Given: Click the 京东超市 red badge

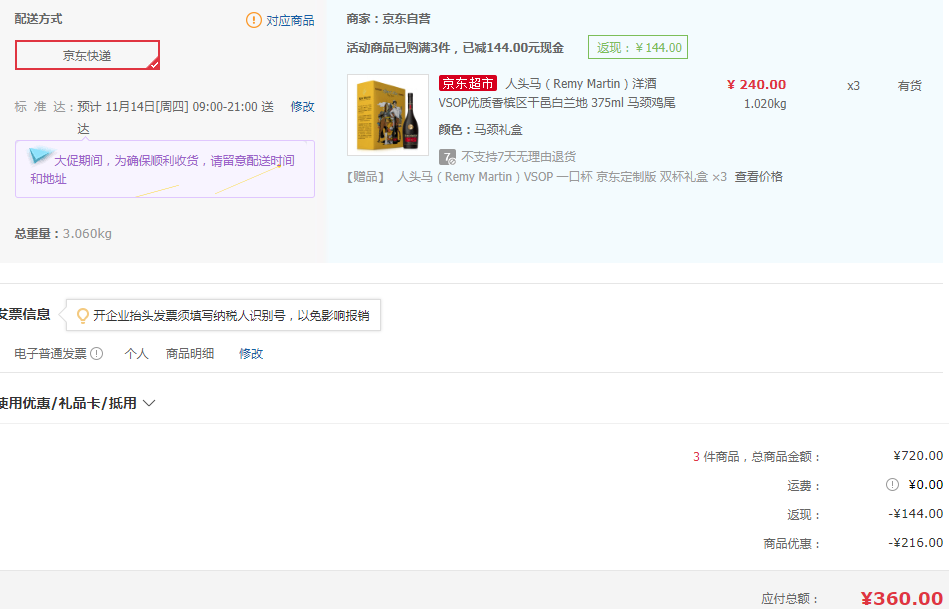Looking at the screenshot, I should [x=468, y=84].
